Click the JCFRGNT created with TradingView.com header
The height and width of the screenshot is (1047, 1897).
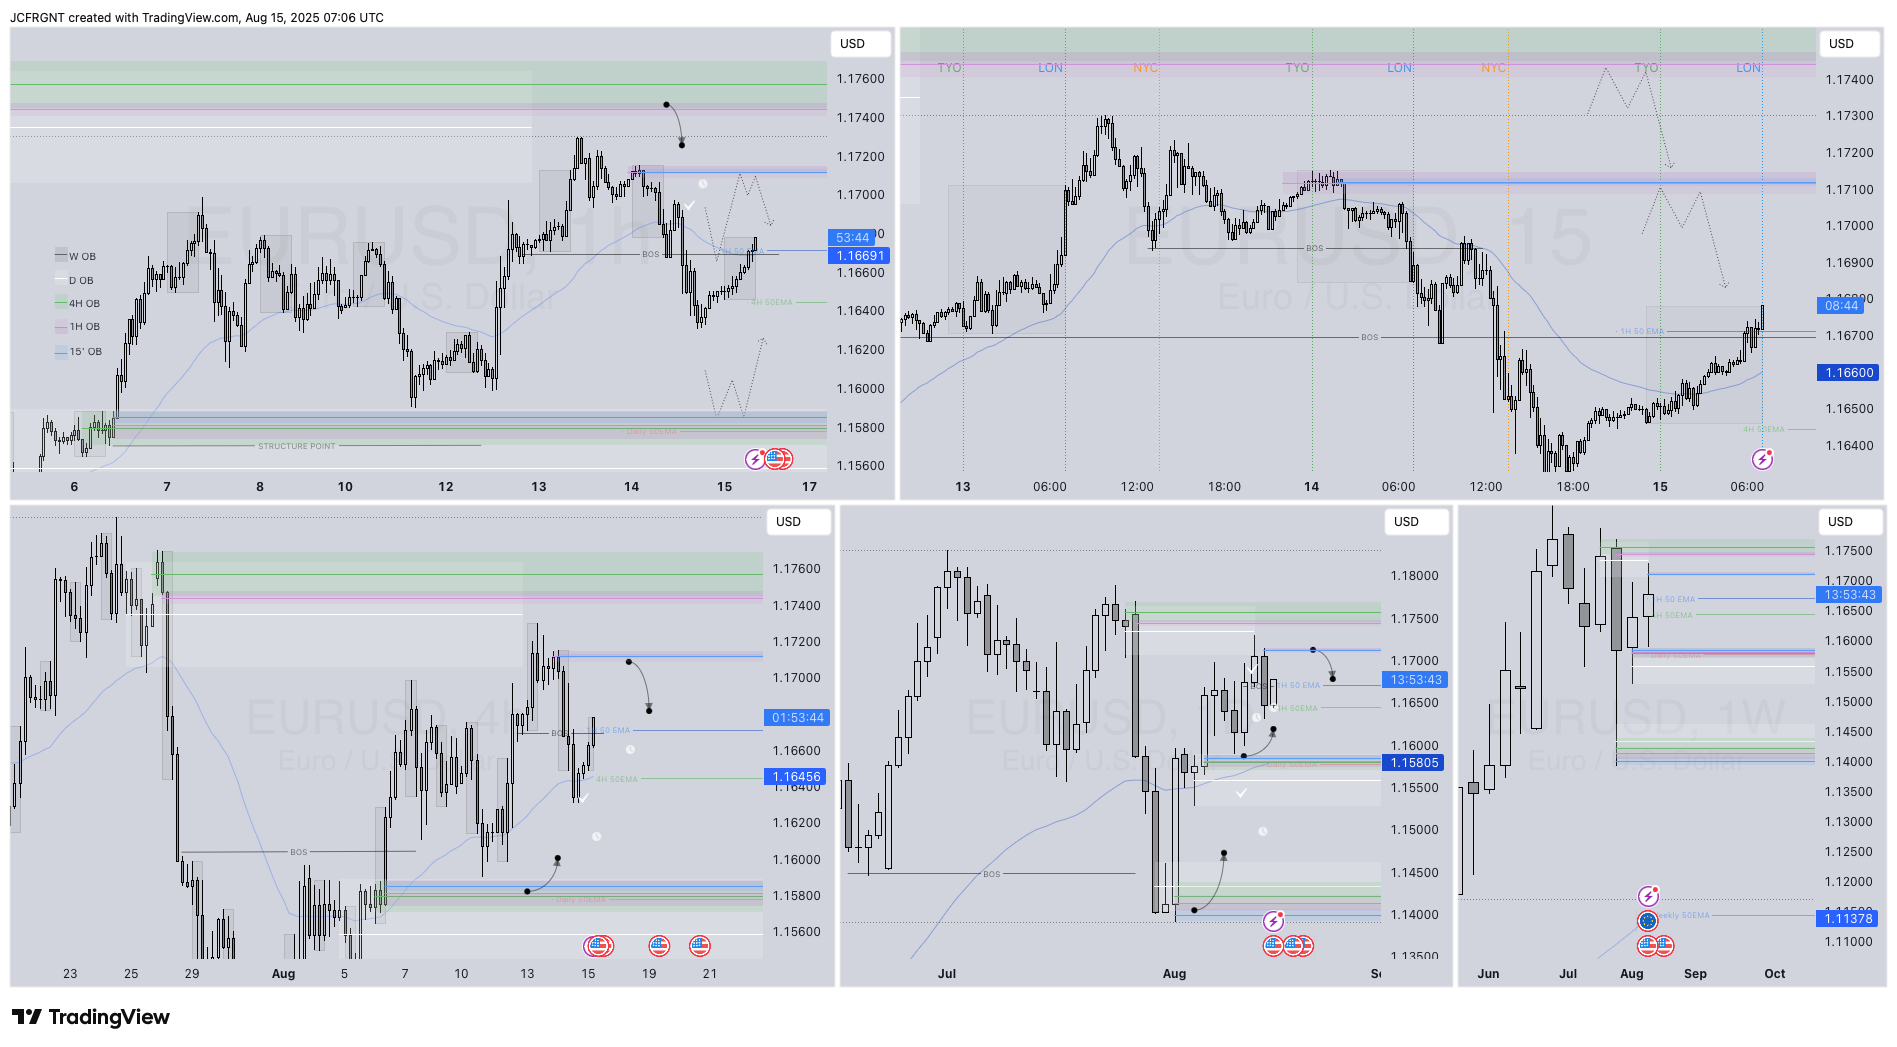197,18
